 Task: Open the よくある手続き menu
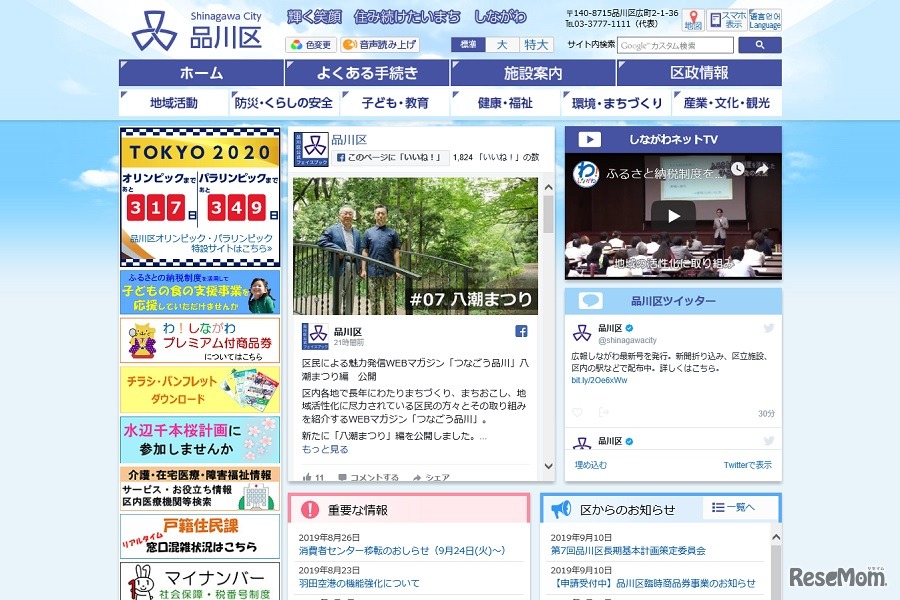point(365,72)
